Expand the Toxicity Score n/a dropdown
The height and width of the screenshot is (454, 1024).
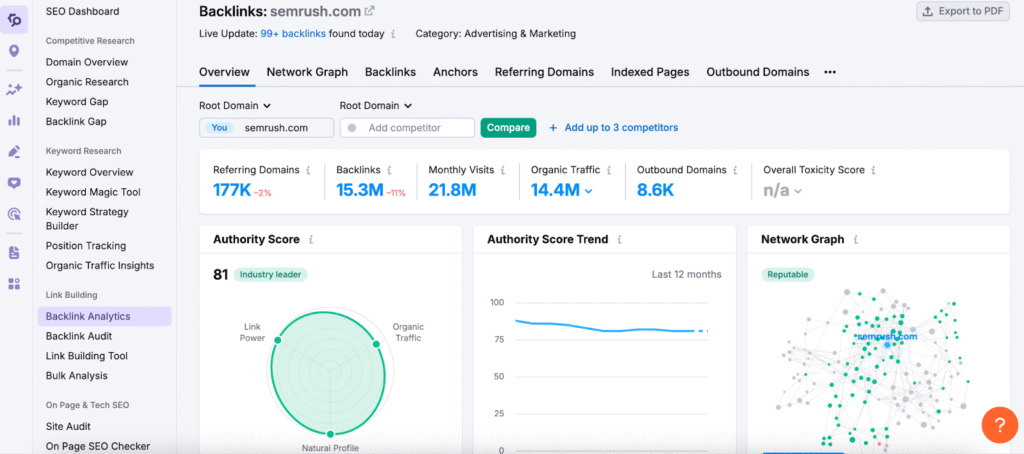tap(797, 191)
